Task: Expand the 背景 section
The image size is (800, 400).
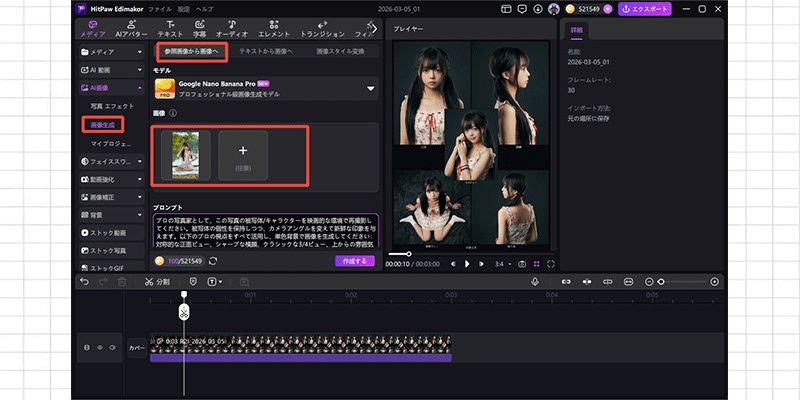Action: click(x=111, y=215)
